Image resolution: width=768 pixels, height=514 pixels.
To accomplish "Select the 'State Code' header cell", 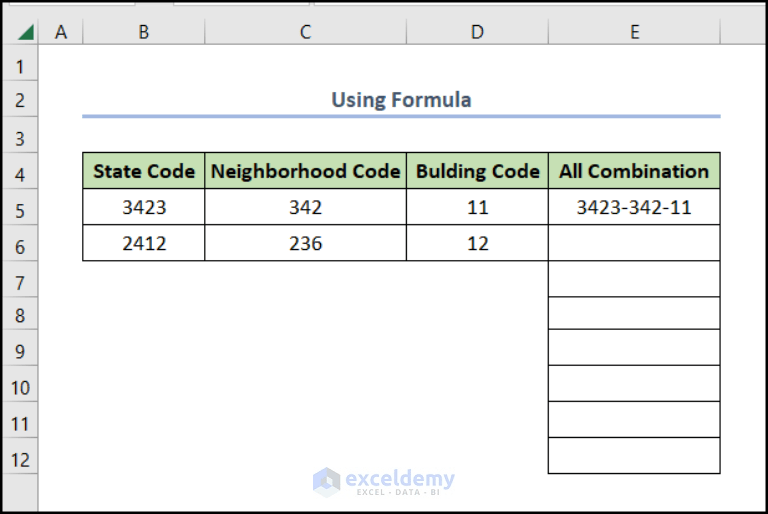I will (x=144, y=171).
